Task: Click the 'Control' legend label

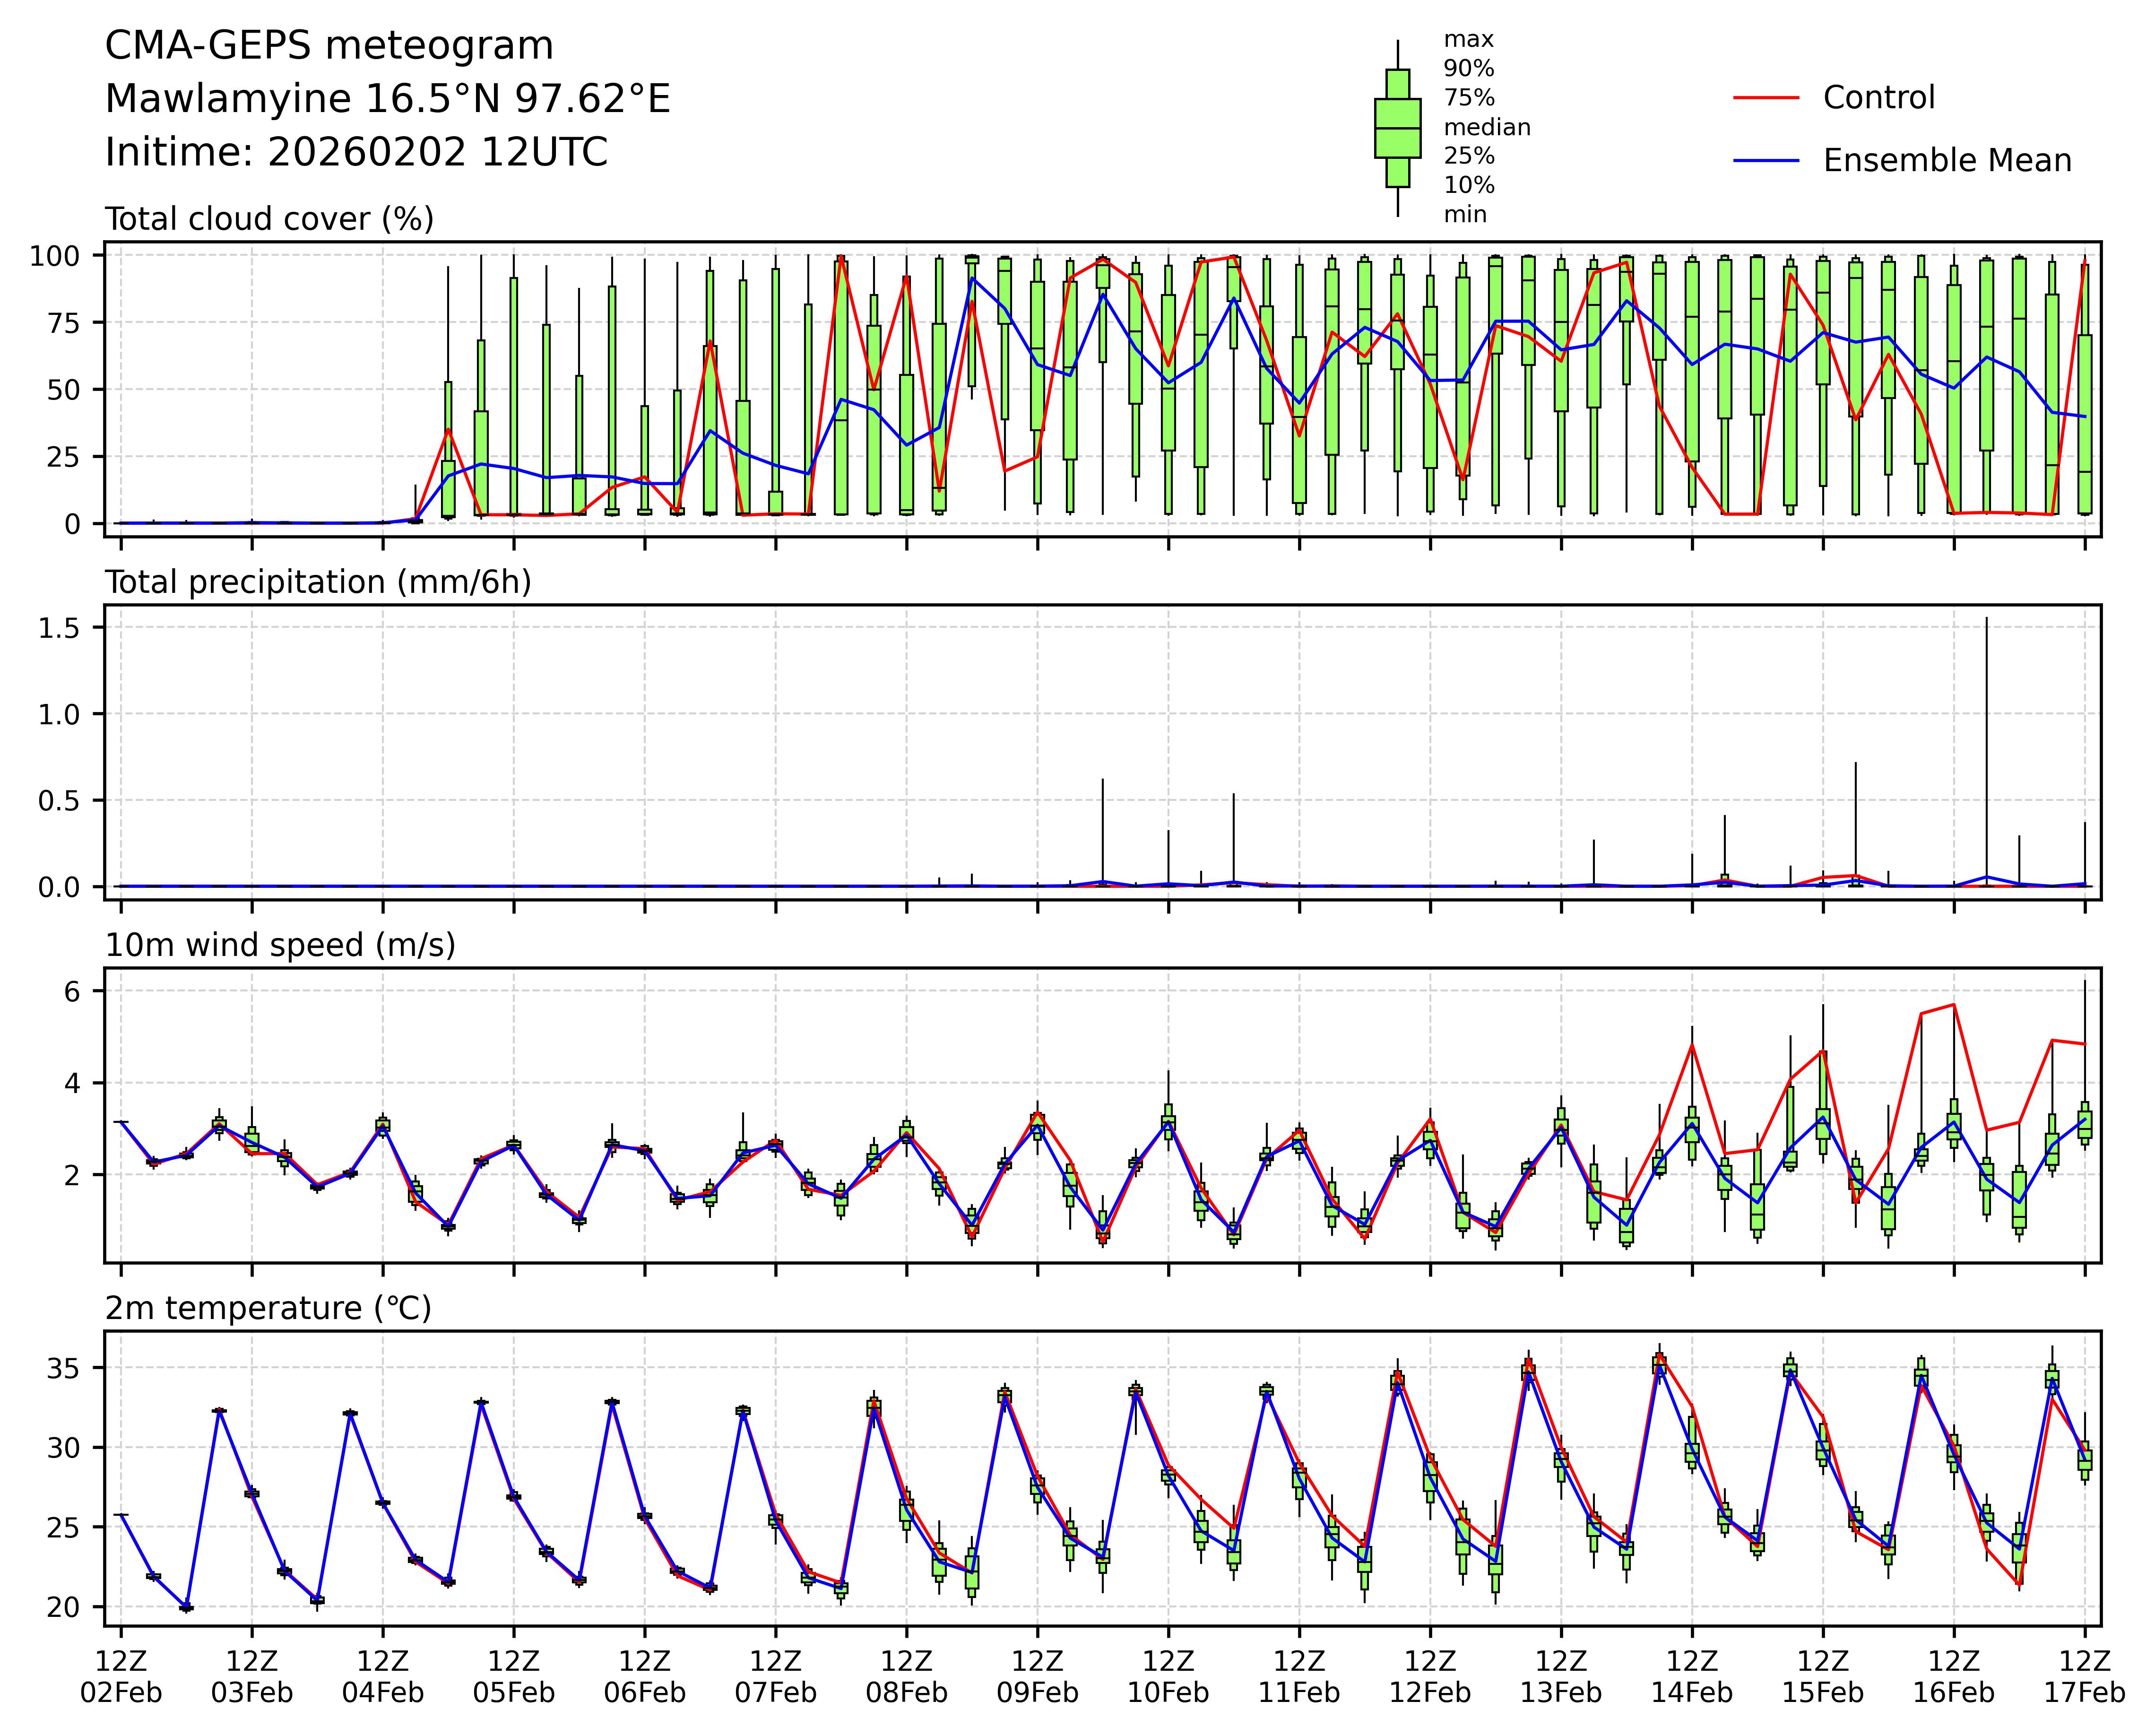Action: pos(1878,98)
